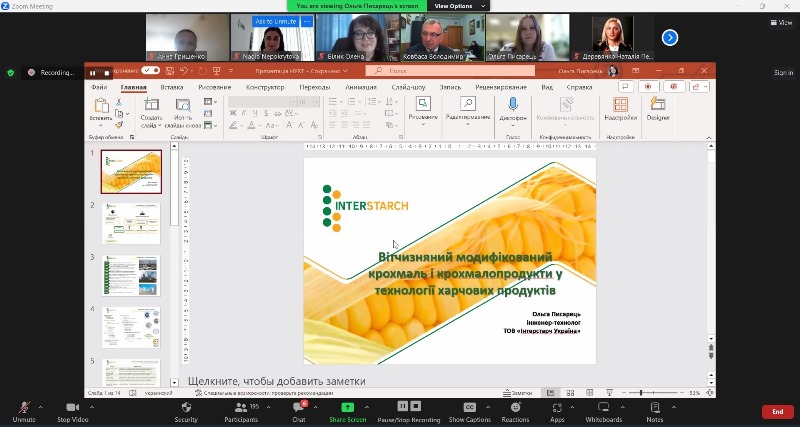Switch to the Анимация ribbon tab
Viewport: 800px width, 427px height.
(x=361, y=87)
